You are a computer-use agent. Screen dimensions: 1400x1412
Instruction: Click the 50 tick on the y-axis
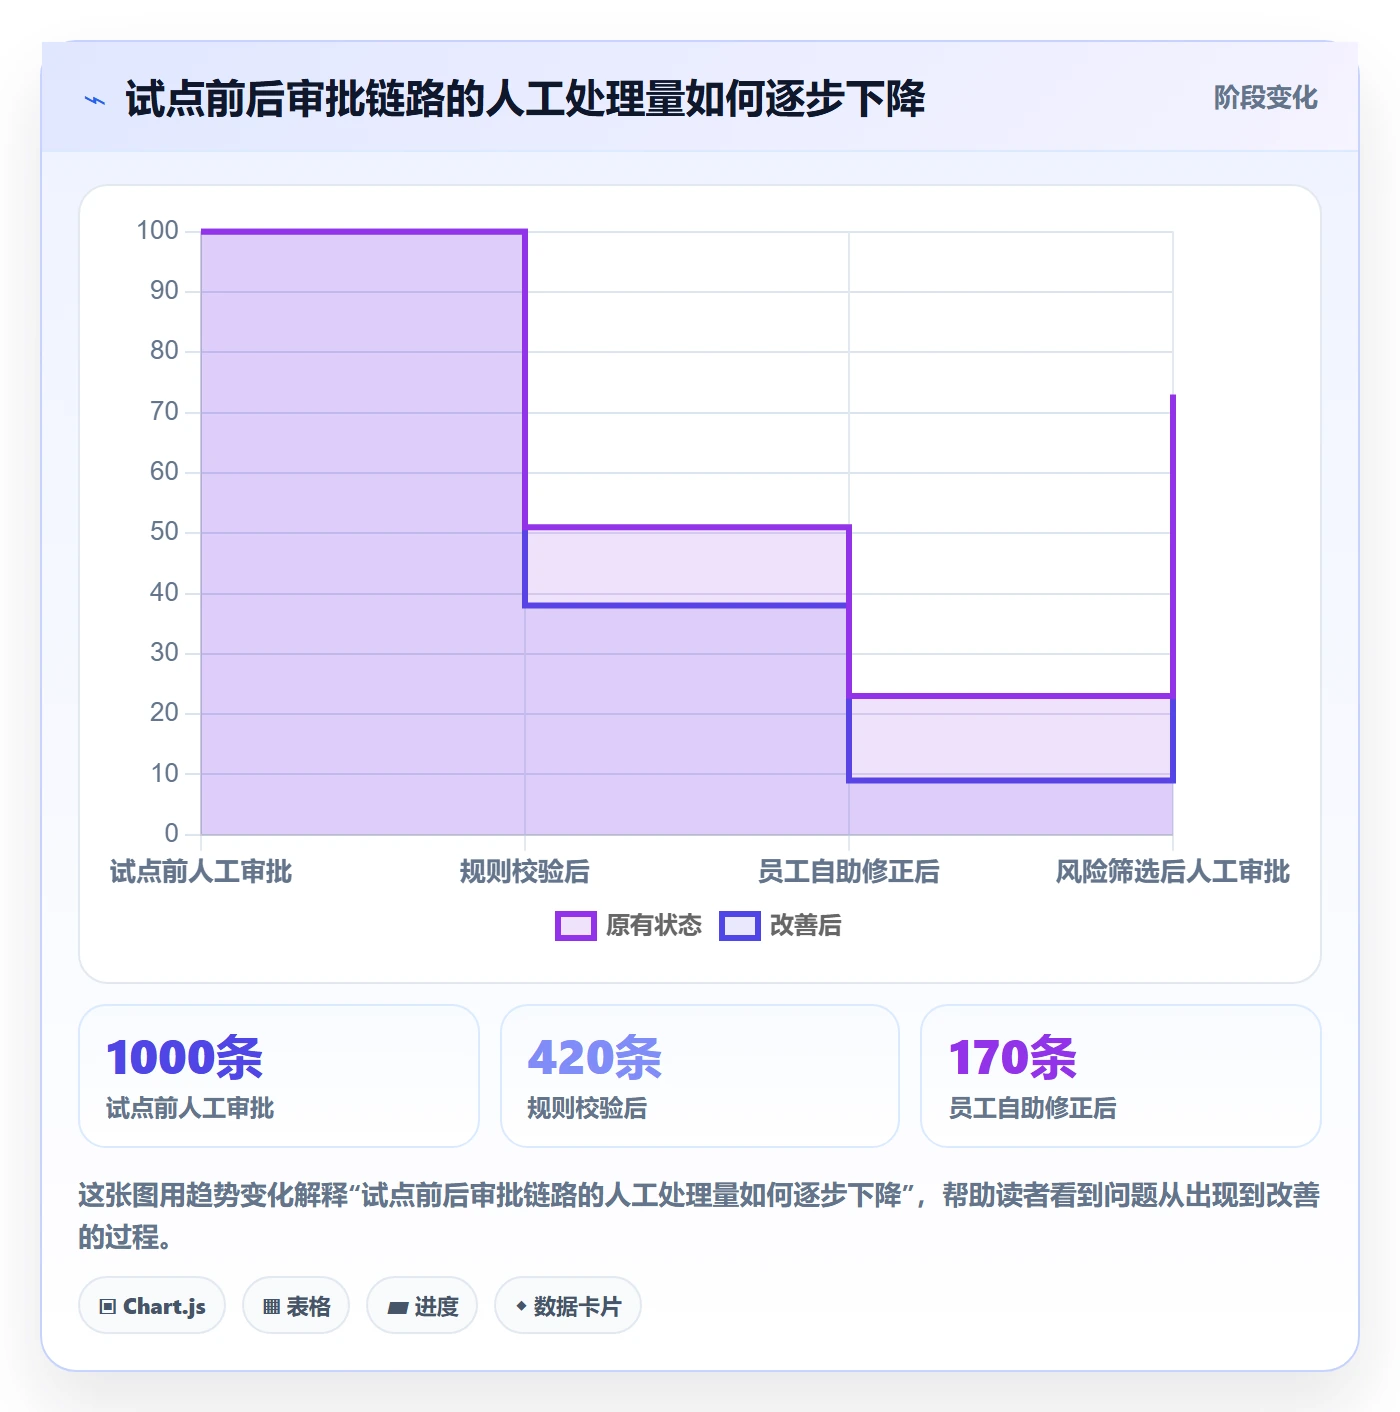click(164, 532)
